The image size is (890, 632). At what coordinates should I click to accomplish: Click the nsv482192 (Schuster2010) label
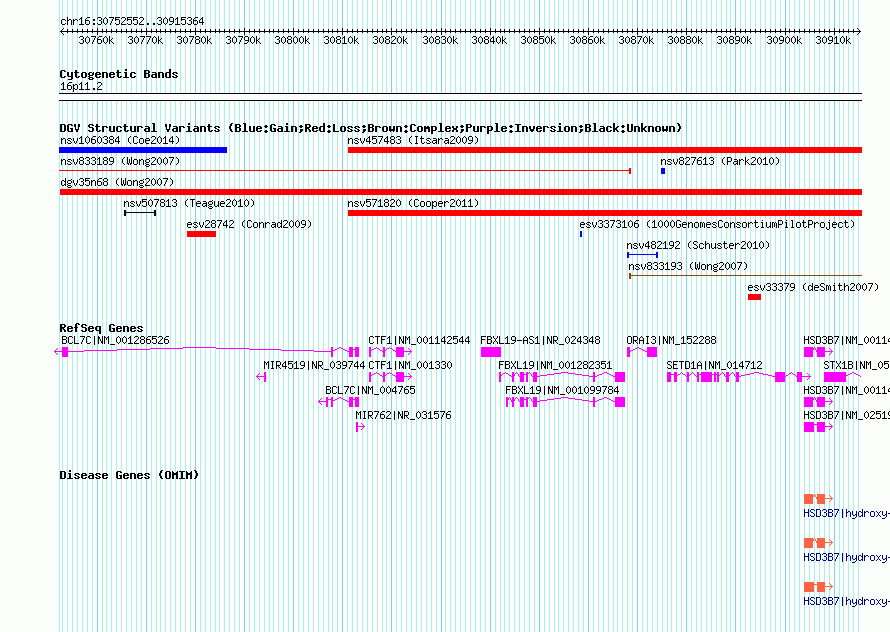pos(699,245)
